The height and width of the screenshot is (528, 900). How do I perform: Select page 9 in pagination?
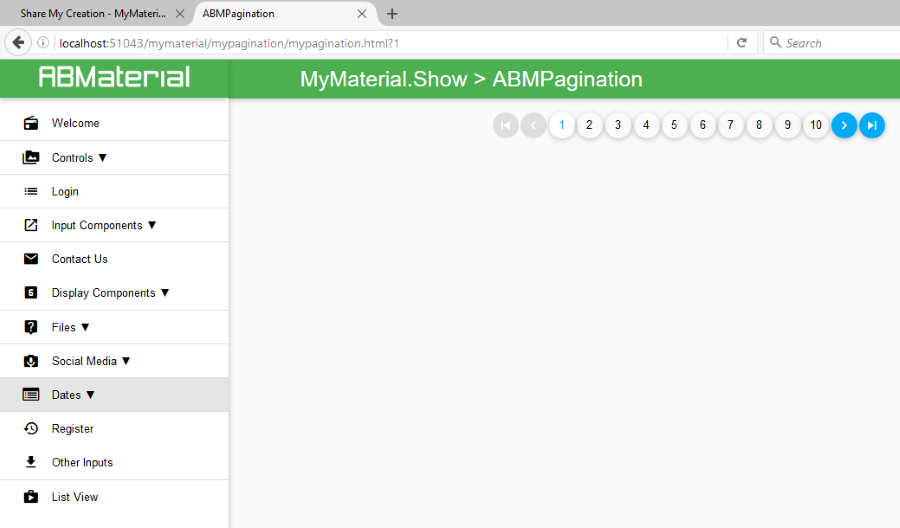[788, 125]
